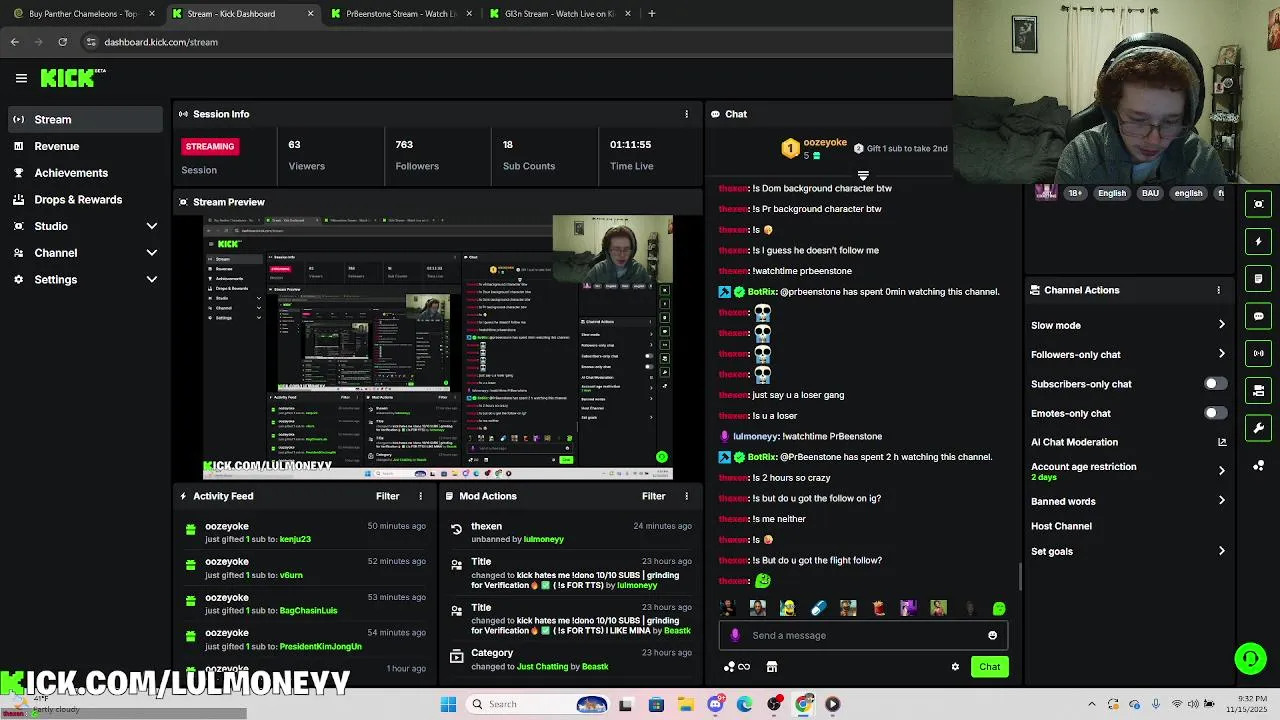Image resolution: width=1280 pixels, height=720 pixels.
Task: Open Session Info three-dot options
Action: tap(686, 114)
